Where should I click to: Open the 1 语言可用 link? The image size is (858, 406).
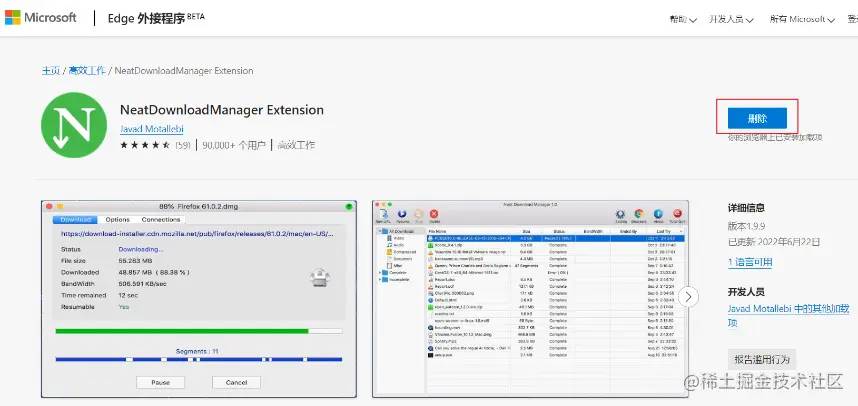tap(750, 263)
